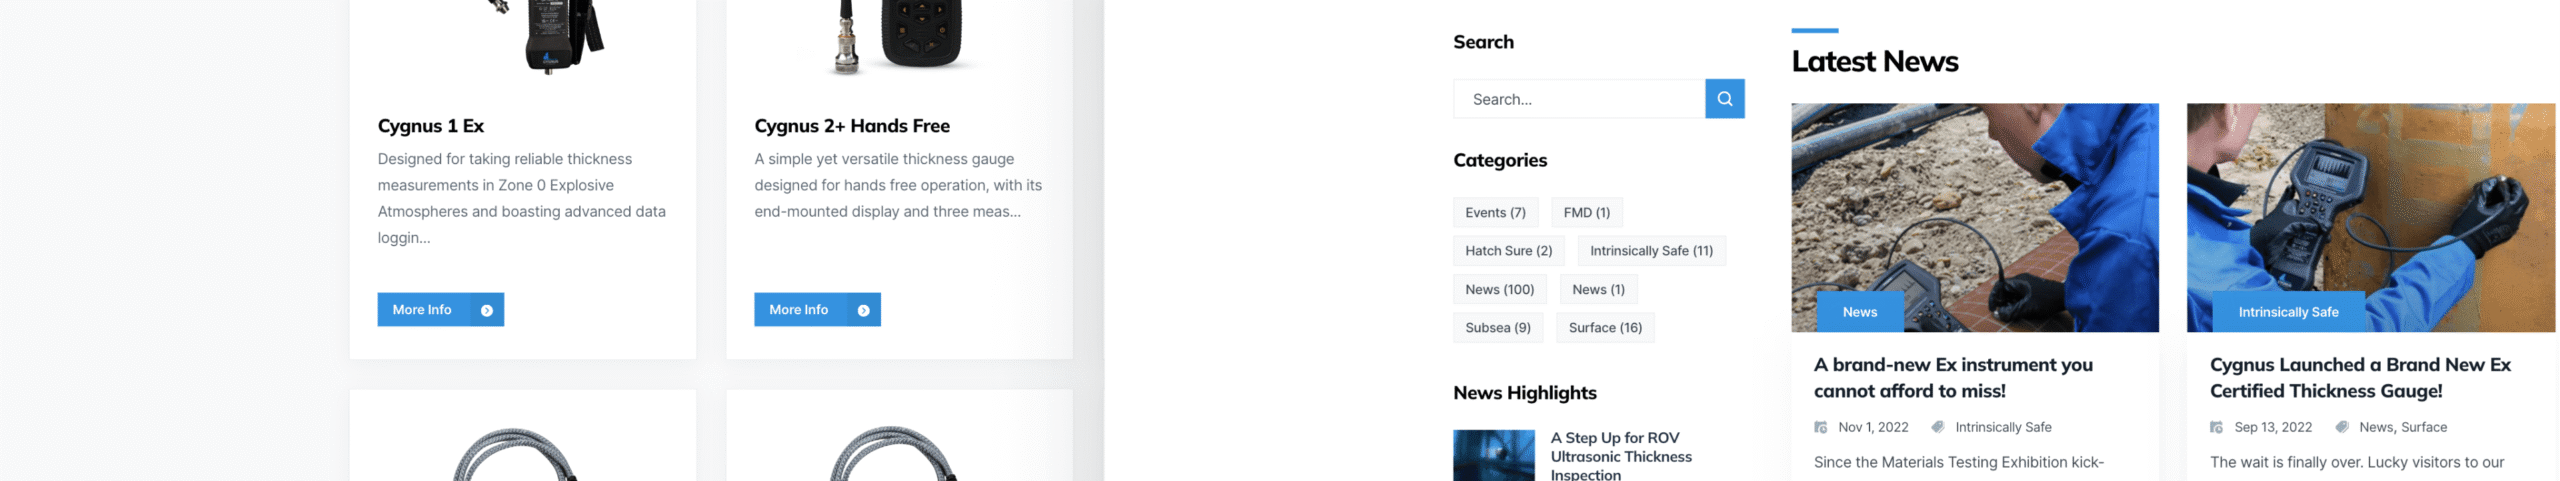Image resolution: width=2560 pixels, height=481 pixels.
Task: Open article A brand-new Ex instrument you cannot afford to miss!
Action: (1952, 378)
